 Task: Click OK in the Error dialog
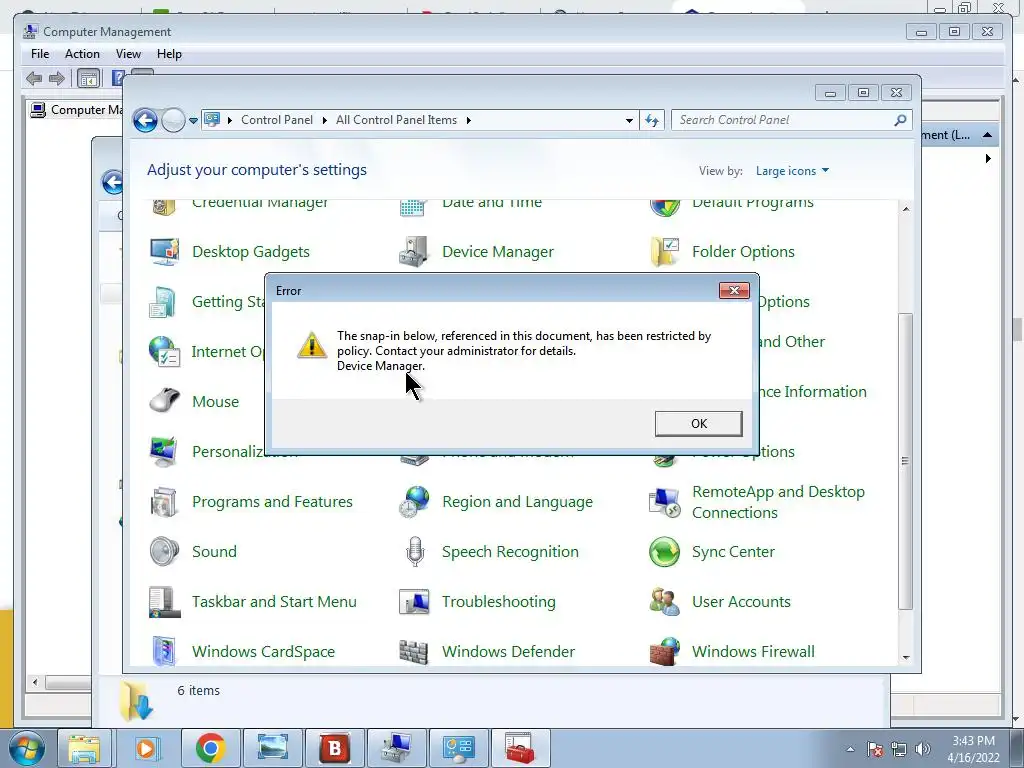click(x=698, y=423)
